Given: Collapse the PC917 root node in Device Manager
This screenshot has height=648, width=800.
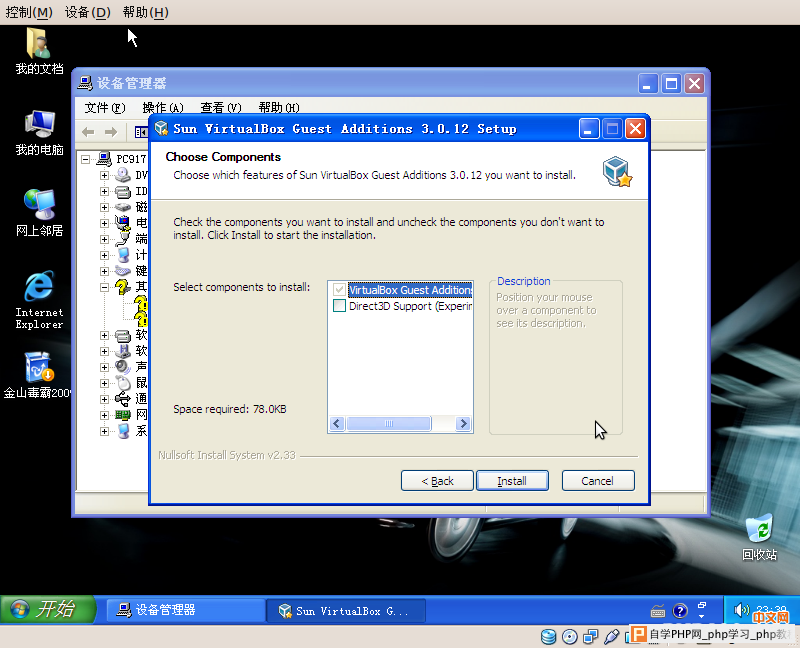Looking at the screenshot, I should 86,159.
